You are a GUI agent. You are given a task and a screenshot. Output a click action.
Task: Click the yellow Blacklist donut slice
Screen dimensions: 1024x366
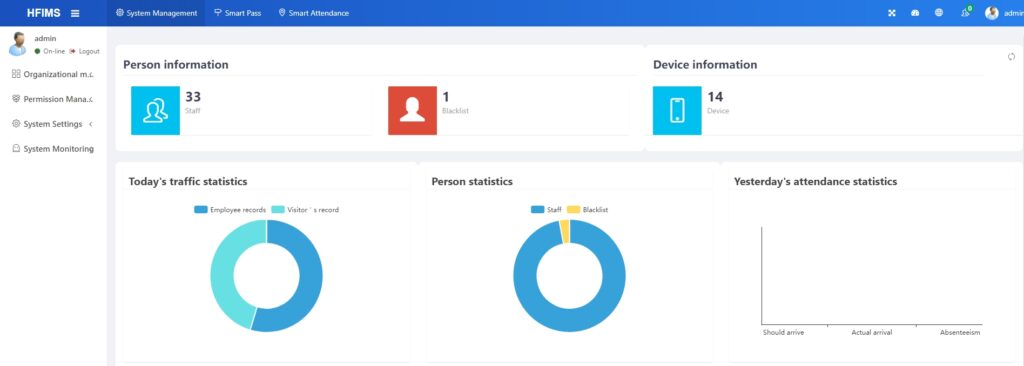[564, 231]
